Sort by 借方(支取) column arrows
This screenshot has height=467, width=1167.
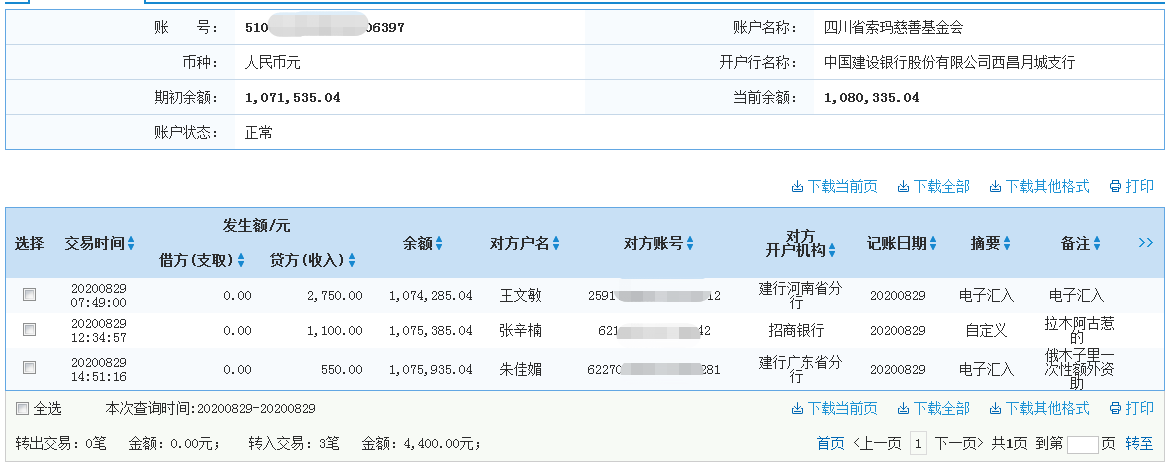pyautogui.click(x=240, y=260)
